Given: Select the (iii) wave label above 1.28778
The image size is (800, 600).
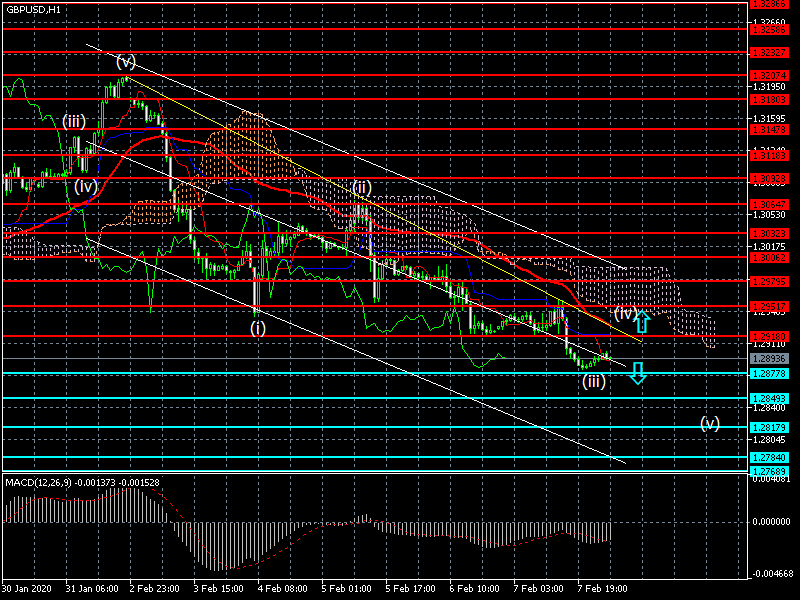Looking at the screenshot, I should coord(594,381).
